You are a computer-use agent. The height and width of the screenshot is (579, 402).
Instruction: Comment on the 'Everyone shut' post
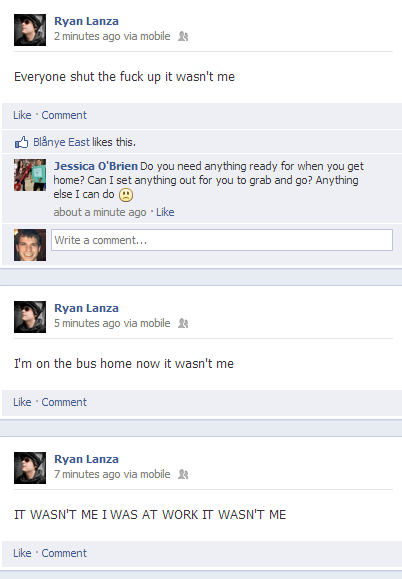pyautogui.click(x=64, y=115)
